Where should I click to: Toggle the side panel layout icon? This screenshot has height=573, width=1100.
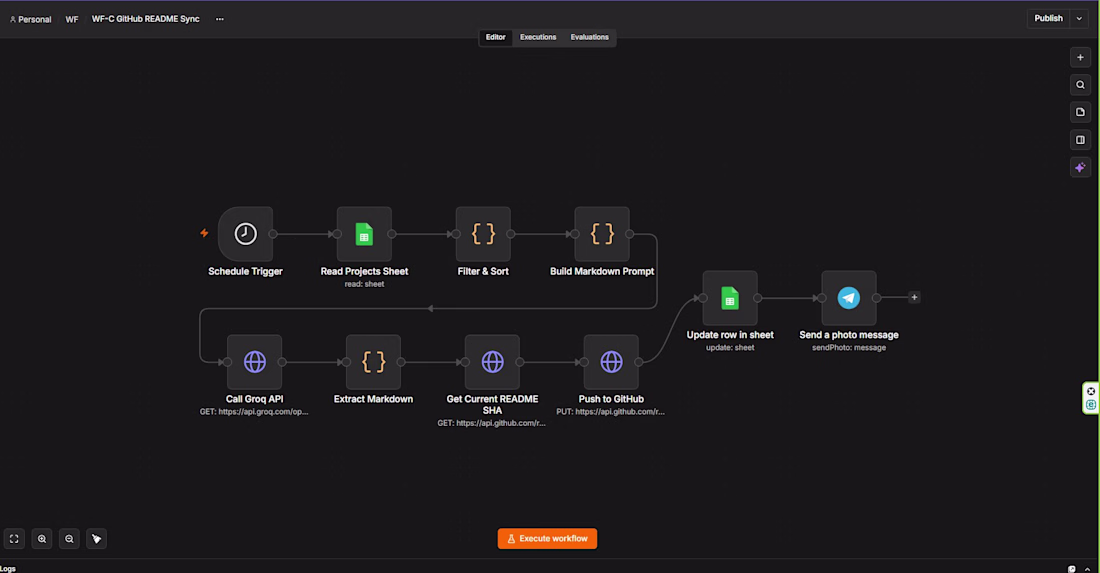tap(1080, 140)
